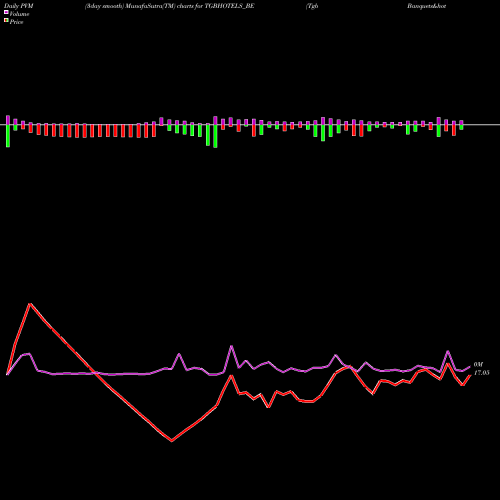Click the MunafaSutra charts TGBHOTELS_BE heading

tap(170, 6)
